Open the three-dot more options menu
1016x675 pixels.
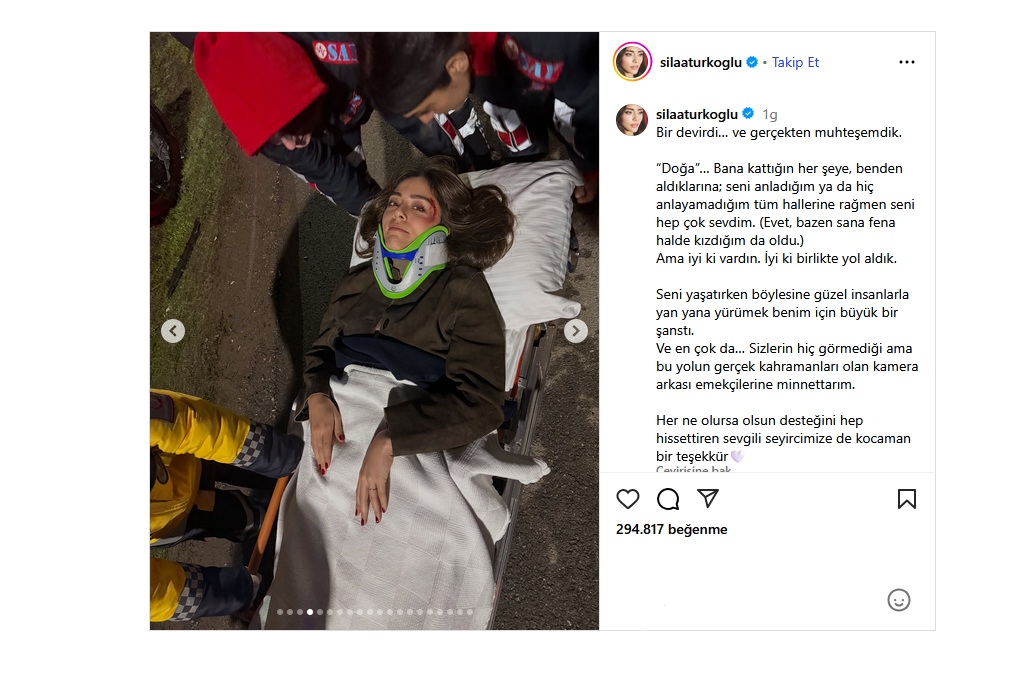(906, 62)
